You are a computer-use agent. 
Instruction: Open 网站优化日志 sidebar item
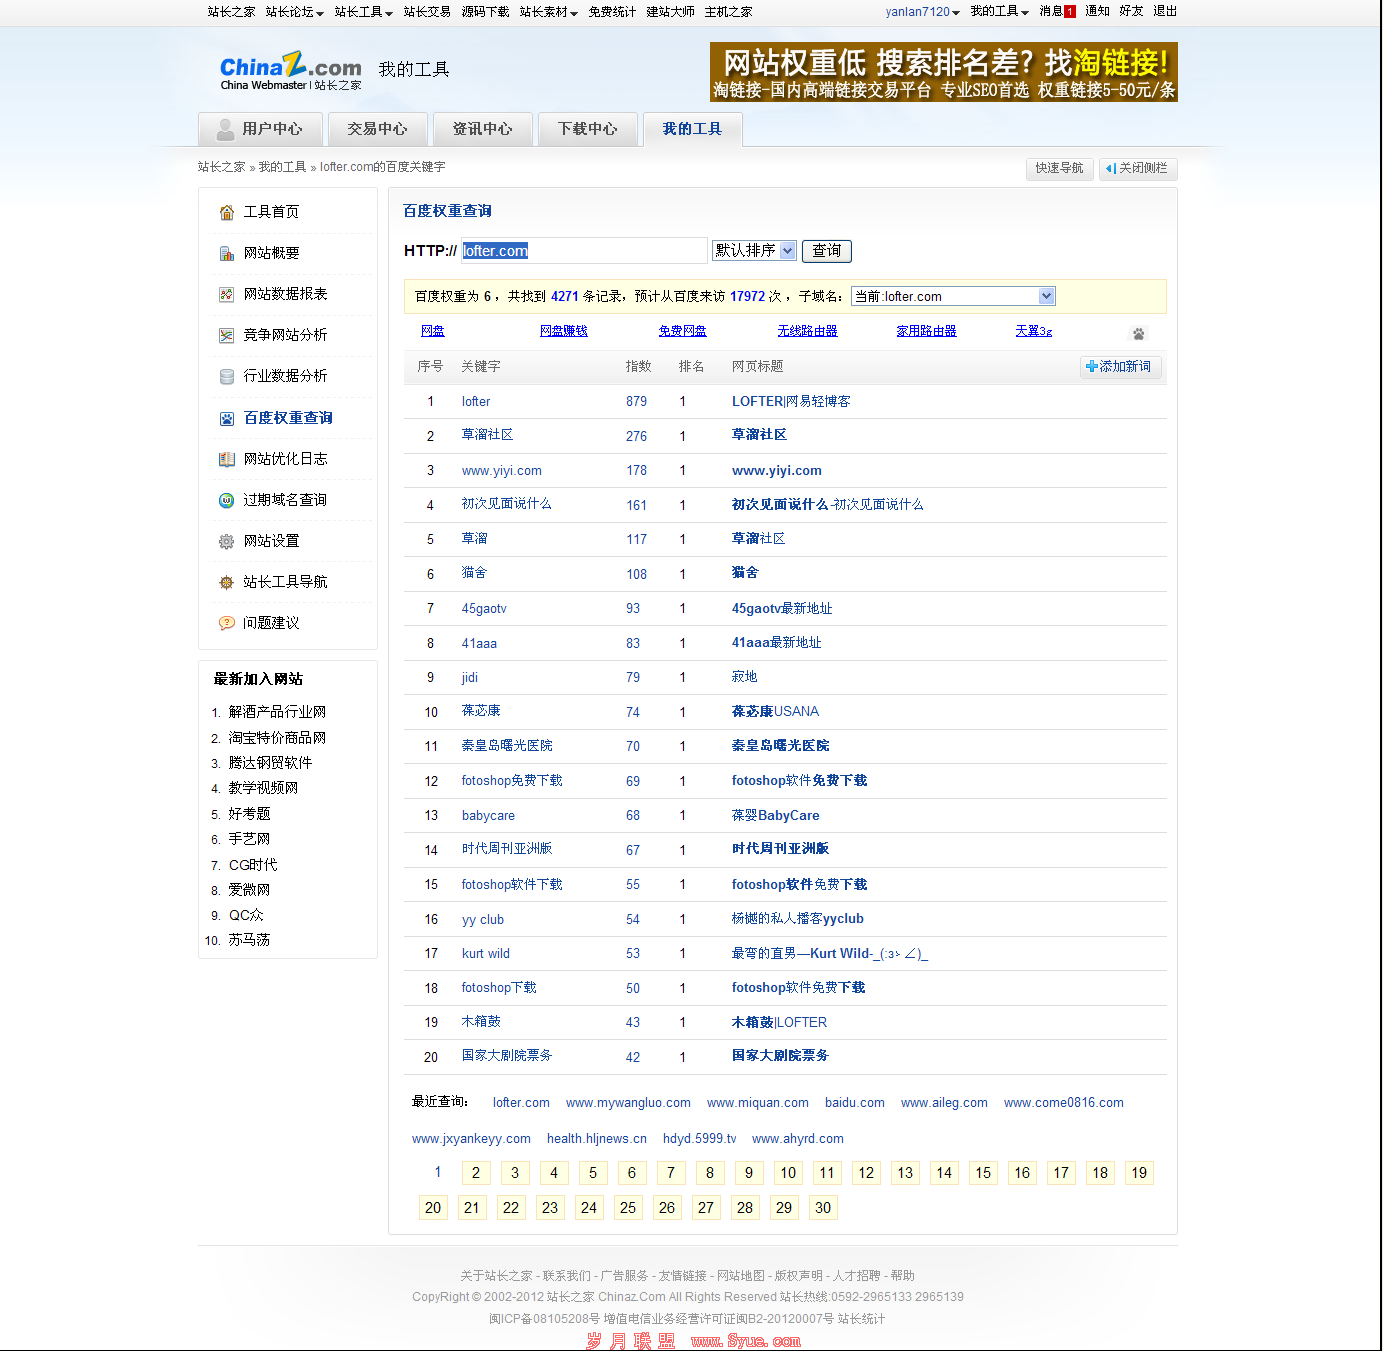(x=285, y=459)
